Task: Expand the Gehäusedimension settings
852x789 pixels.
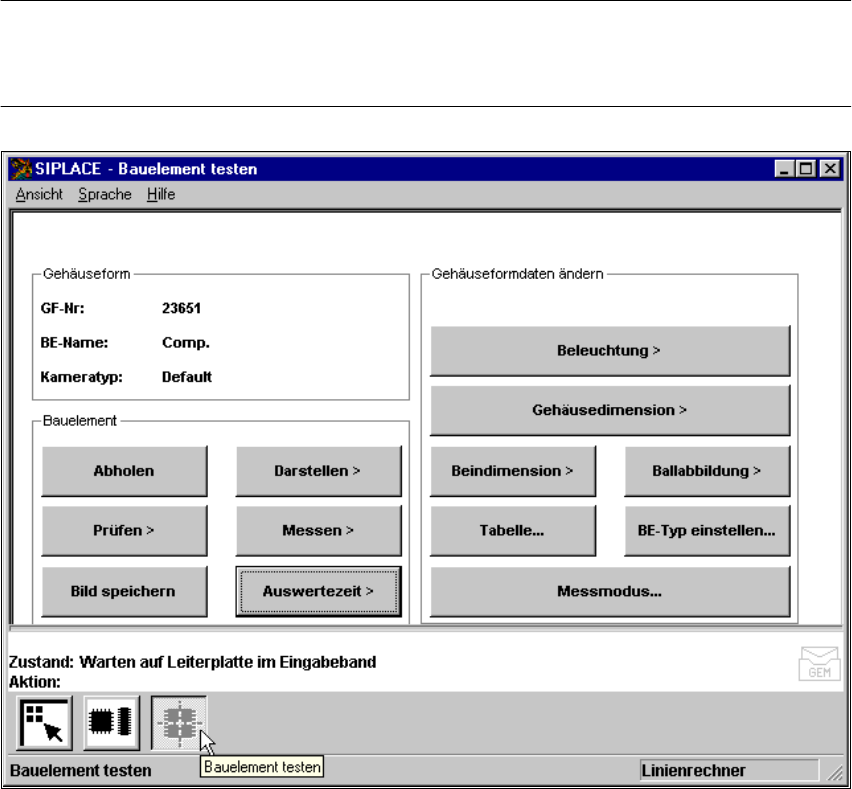Action: tap(609, 410)
